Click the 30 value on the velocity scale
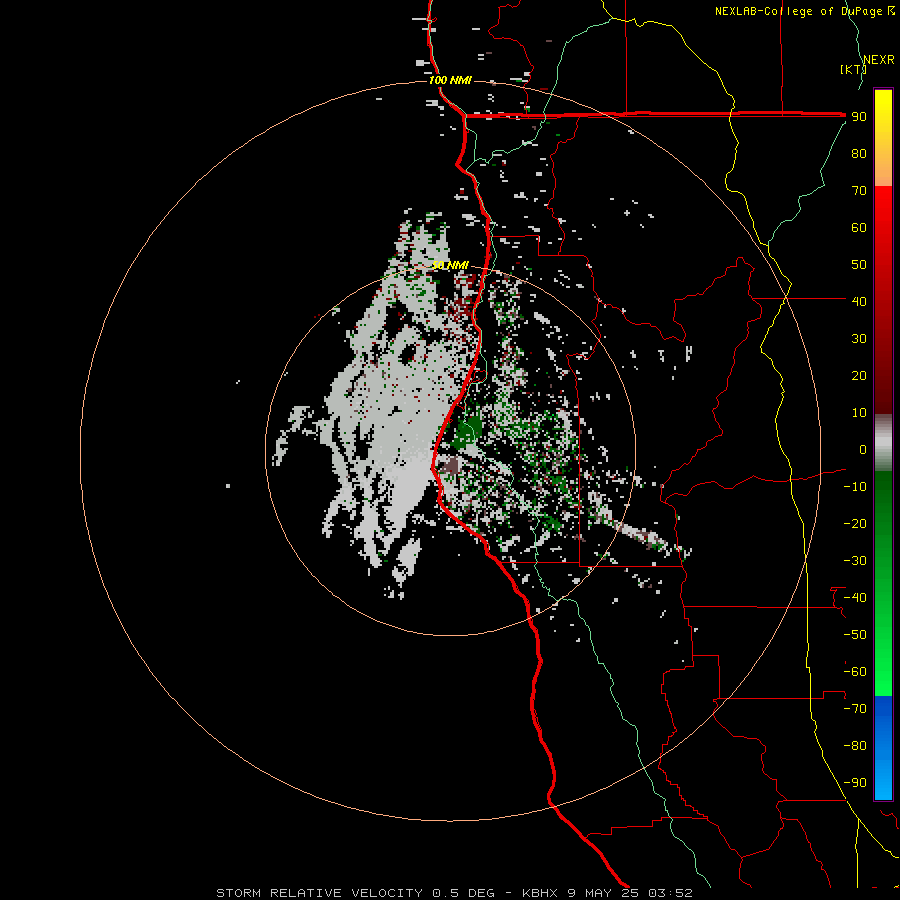This screenshot has width=900, height=900. click(859, 339)
